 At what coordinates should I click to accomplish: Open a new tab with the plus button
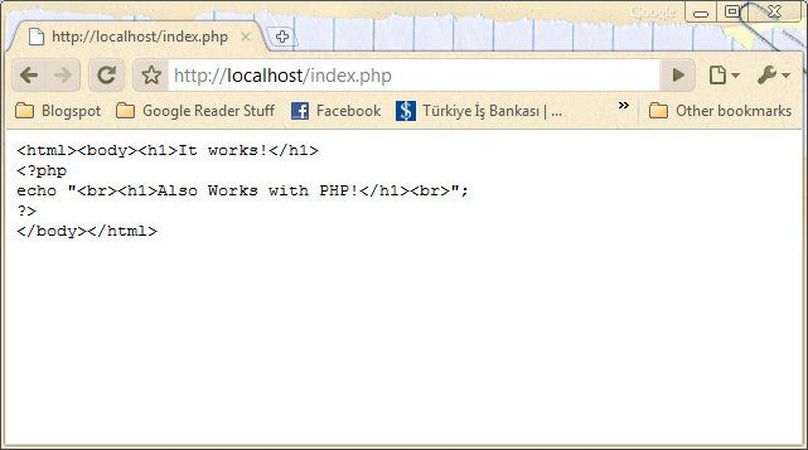point(283,37)
